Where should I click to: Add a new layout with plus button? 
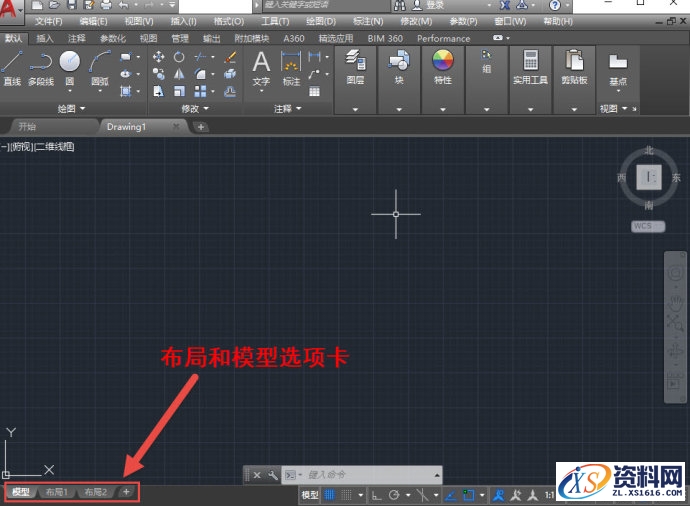[126, 492]
